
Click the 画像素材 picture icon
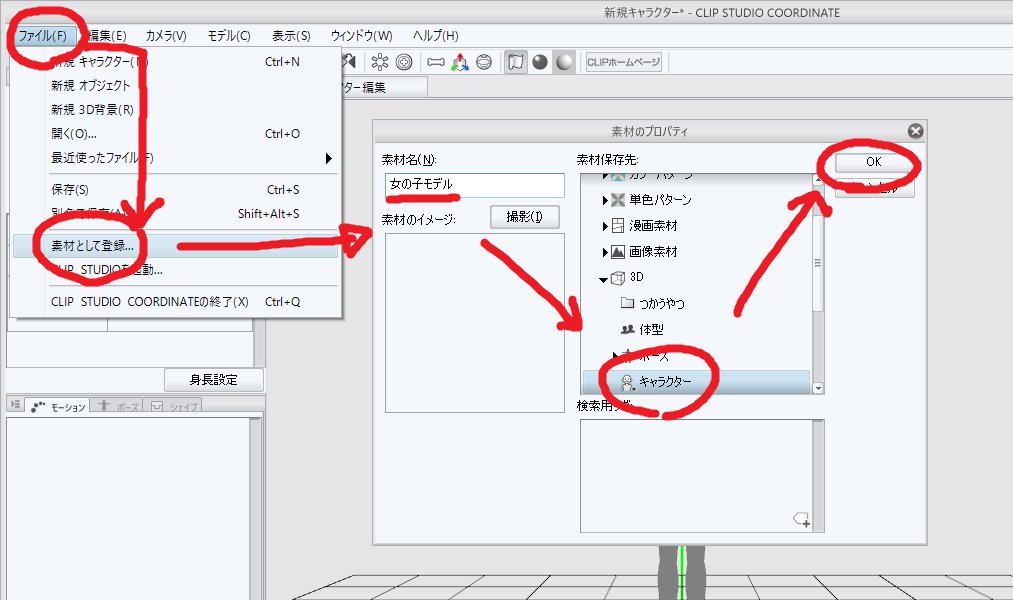click(x=618, y=252)
